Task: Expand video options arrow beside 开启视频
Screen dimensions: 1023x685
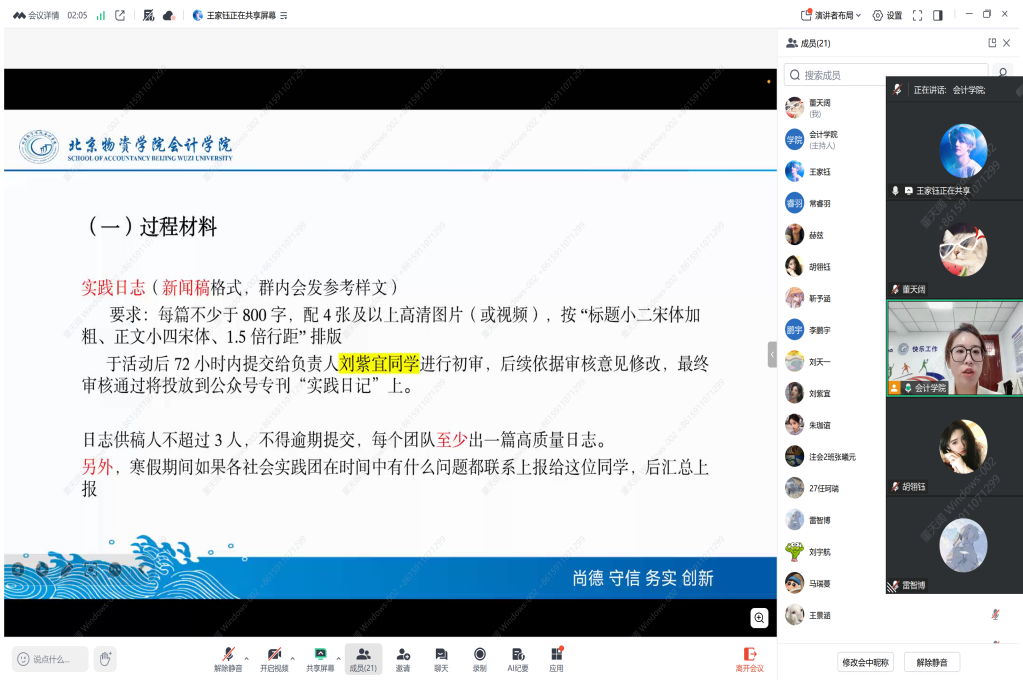Action: coord(293,658)
